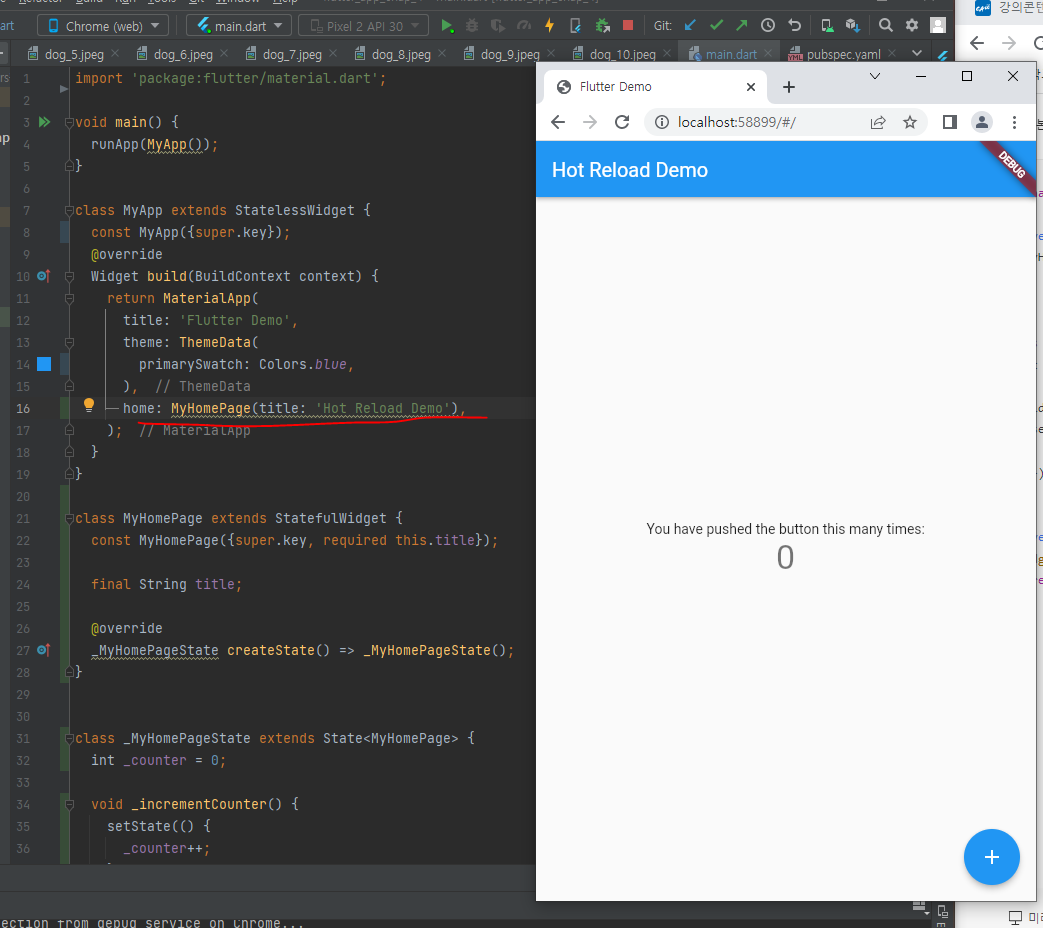Open the Flutter panel icon beside editor tabs
The height and width of the screenshot is (928, 1043).
tap(943, 55)
